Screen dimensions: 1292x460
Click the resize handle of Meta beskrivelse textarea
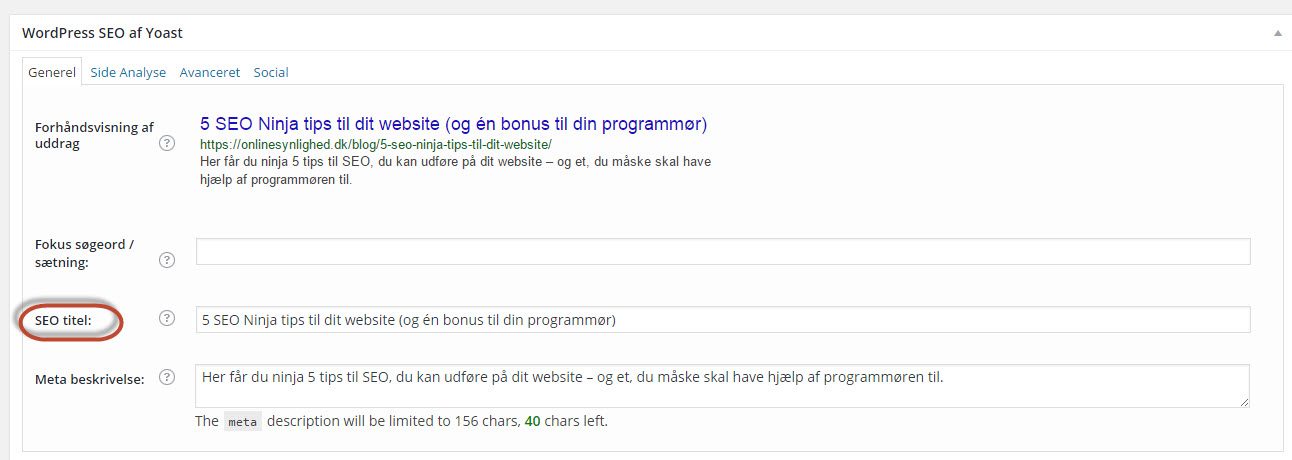(x=1244, y=401)
